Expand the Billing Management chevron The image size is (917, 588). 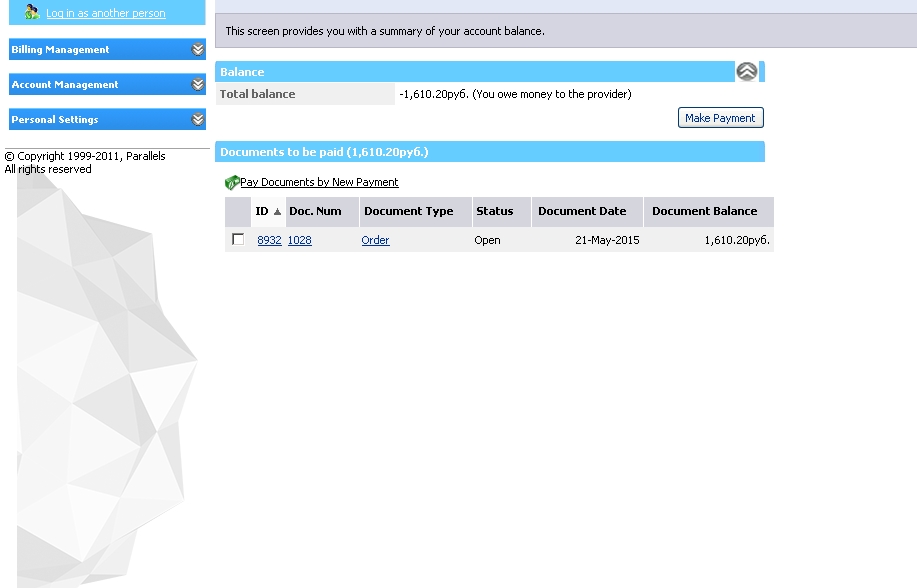point(198,49)
